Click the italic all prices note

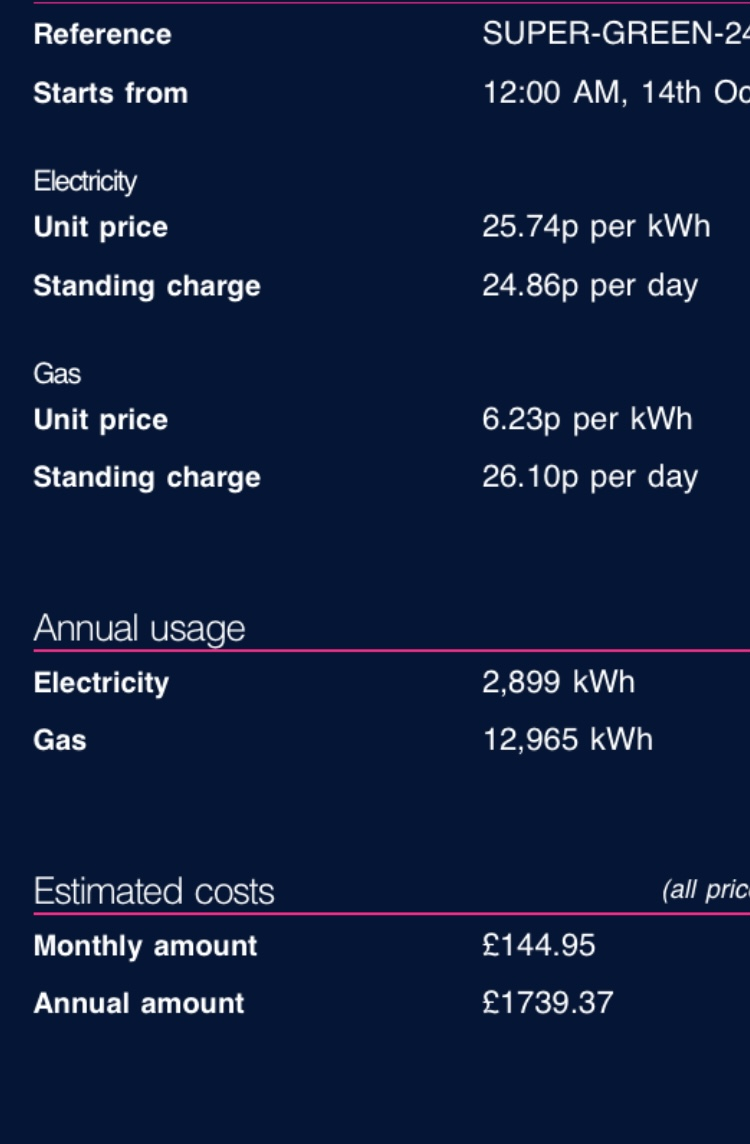pyautogui.click(x=705, y=890)
